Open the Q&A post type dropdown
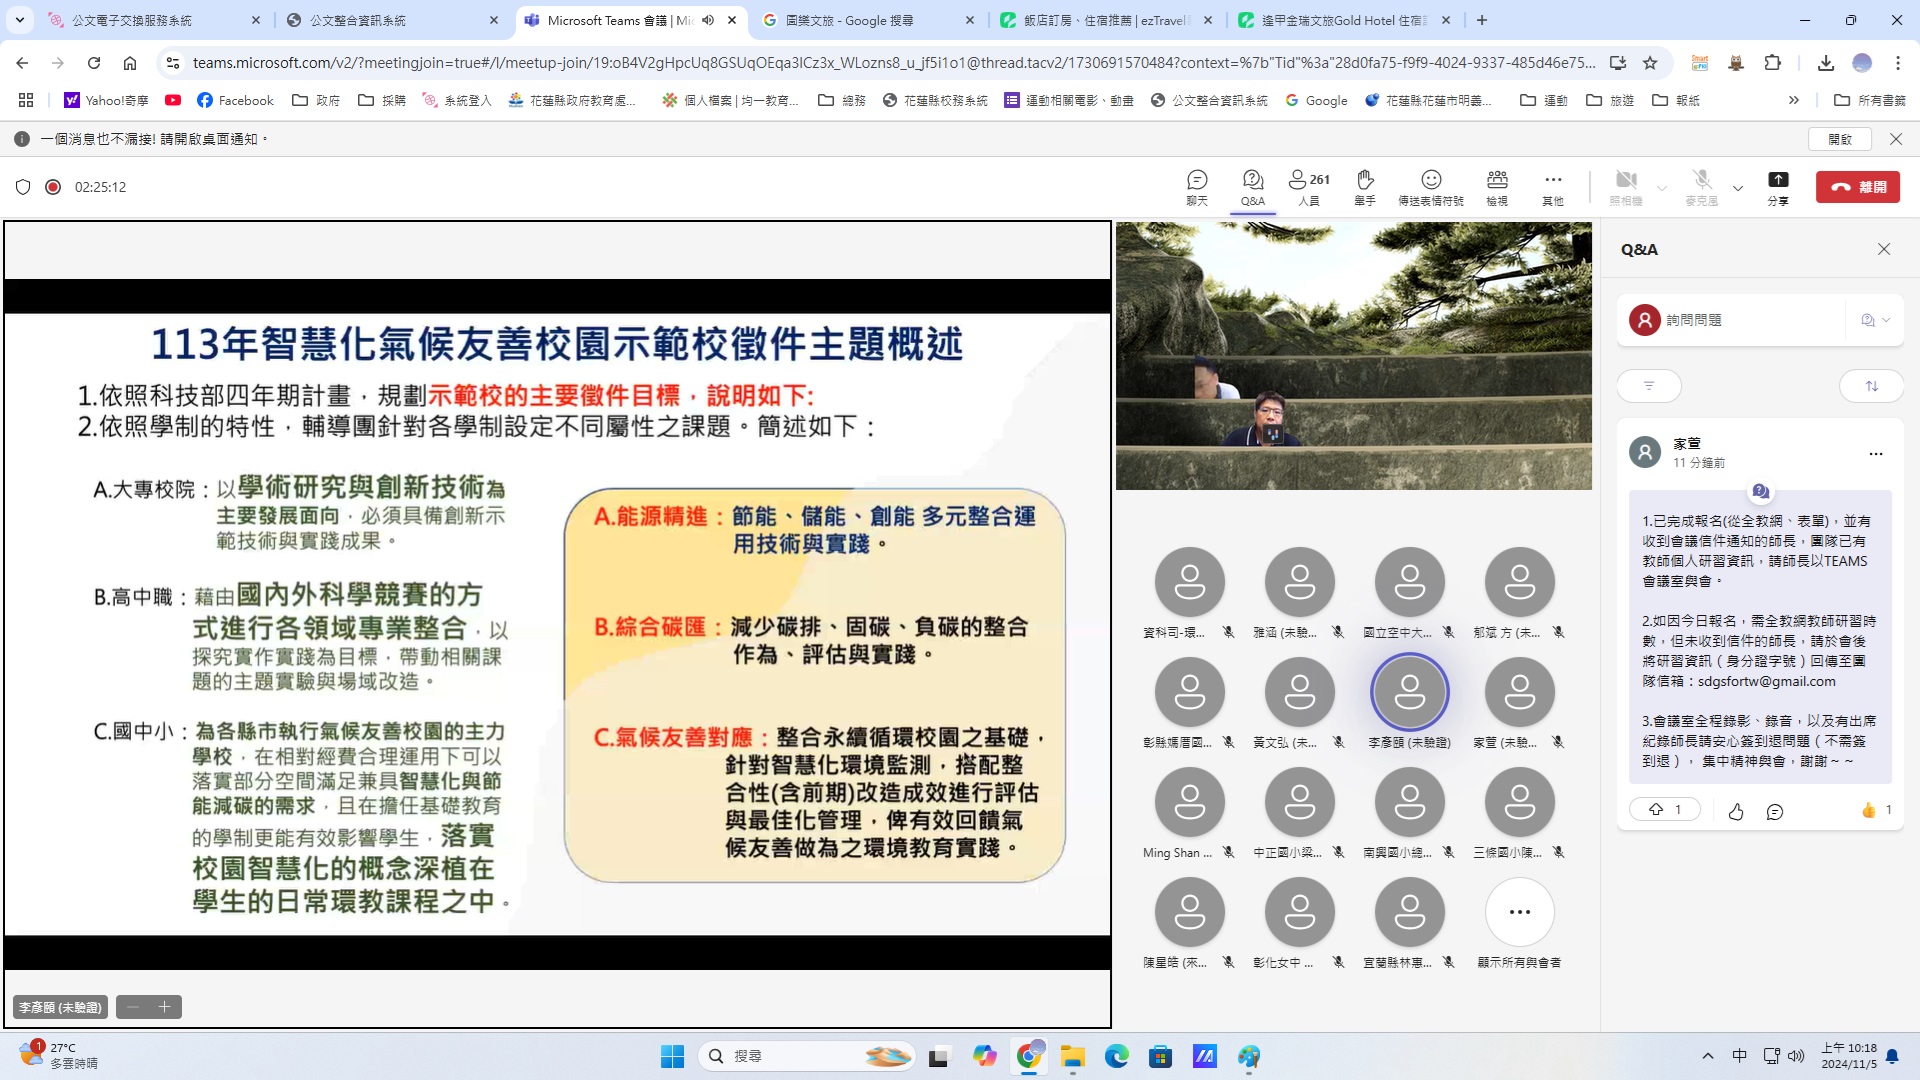 [1875, 320]
